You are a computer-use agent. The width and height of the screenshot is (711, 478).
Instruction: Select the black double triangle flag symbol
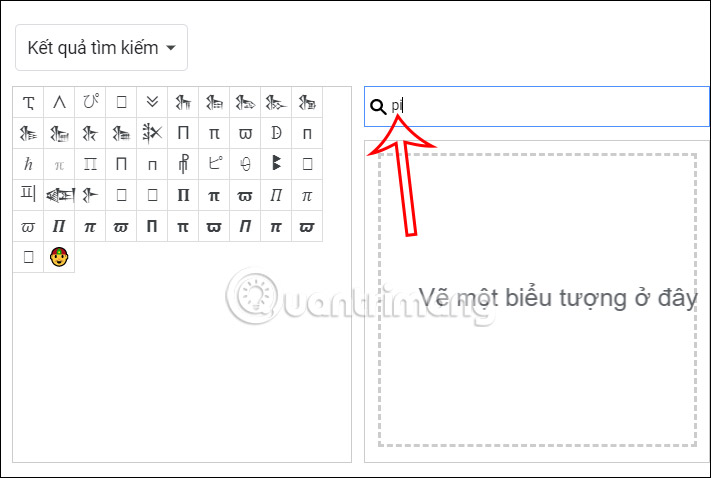[x=276, y=164]
